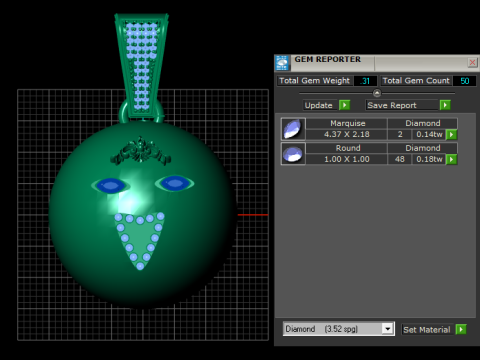Select the right blue marquise eye gem
The height and width of the screenshot is (360, 480).
(x=175, y=183)
